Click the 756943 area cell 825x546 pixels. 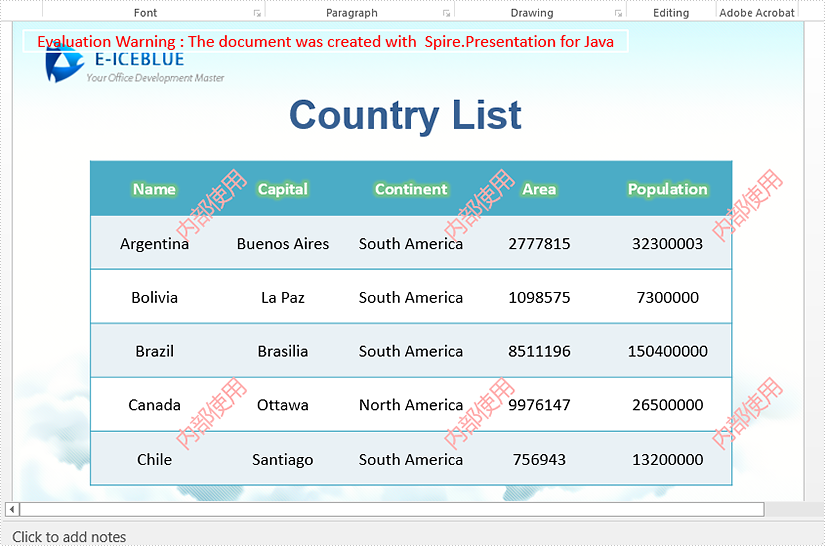tap(539, 459)
